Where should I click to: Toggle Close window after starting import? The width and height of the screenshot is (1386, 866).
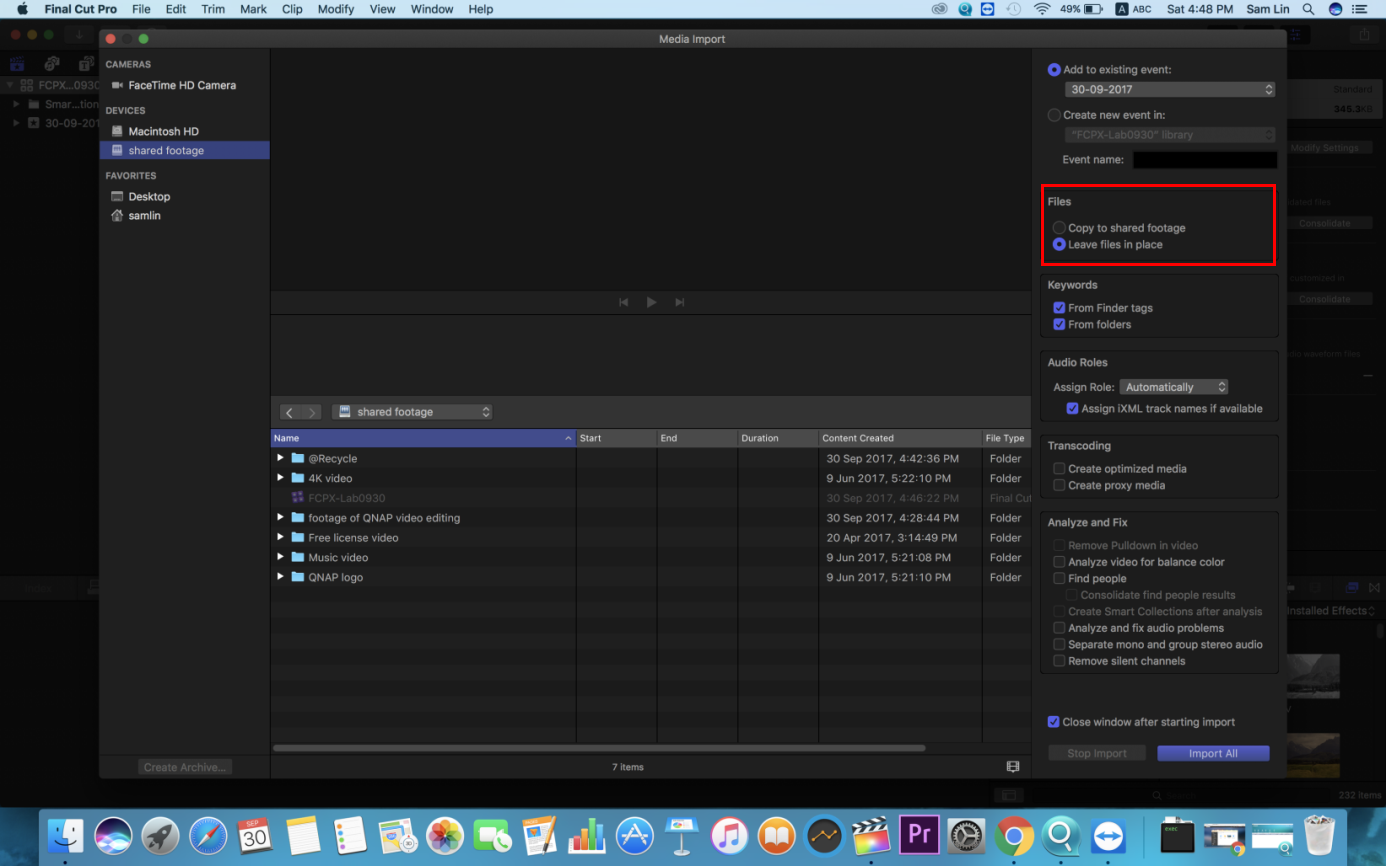(x=1053, y=722)
